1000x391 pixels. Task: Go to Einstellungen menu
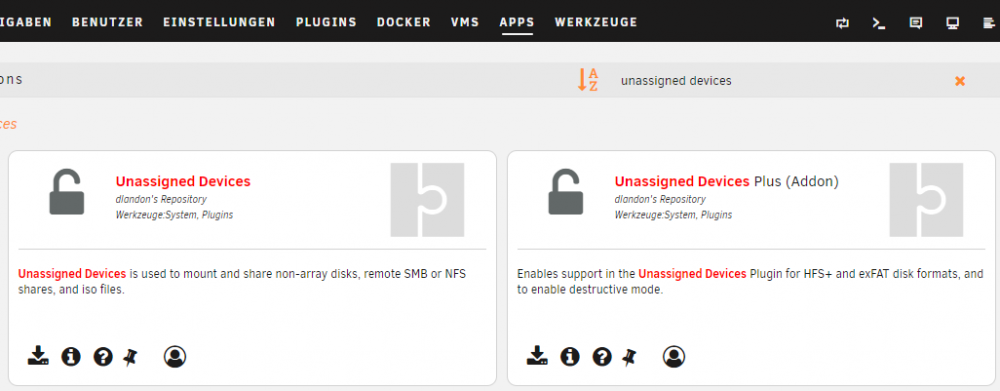click(219, 22)
